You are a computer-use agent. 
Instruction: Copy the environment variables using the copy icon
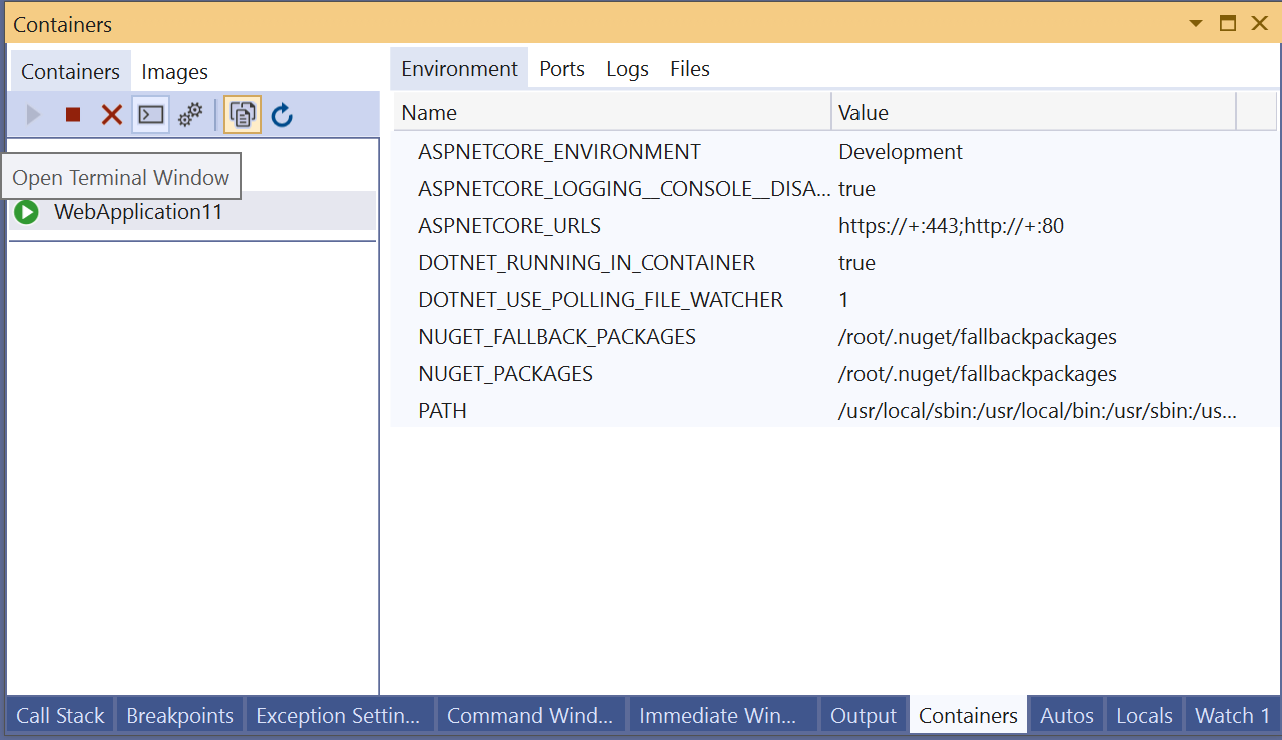coord(242,114)
